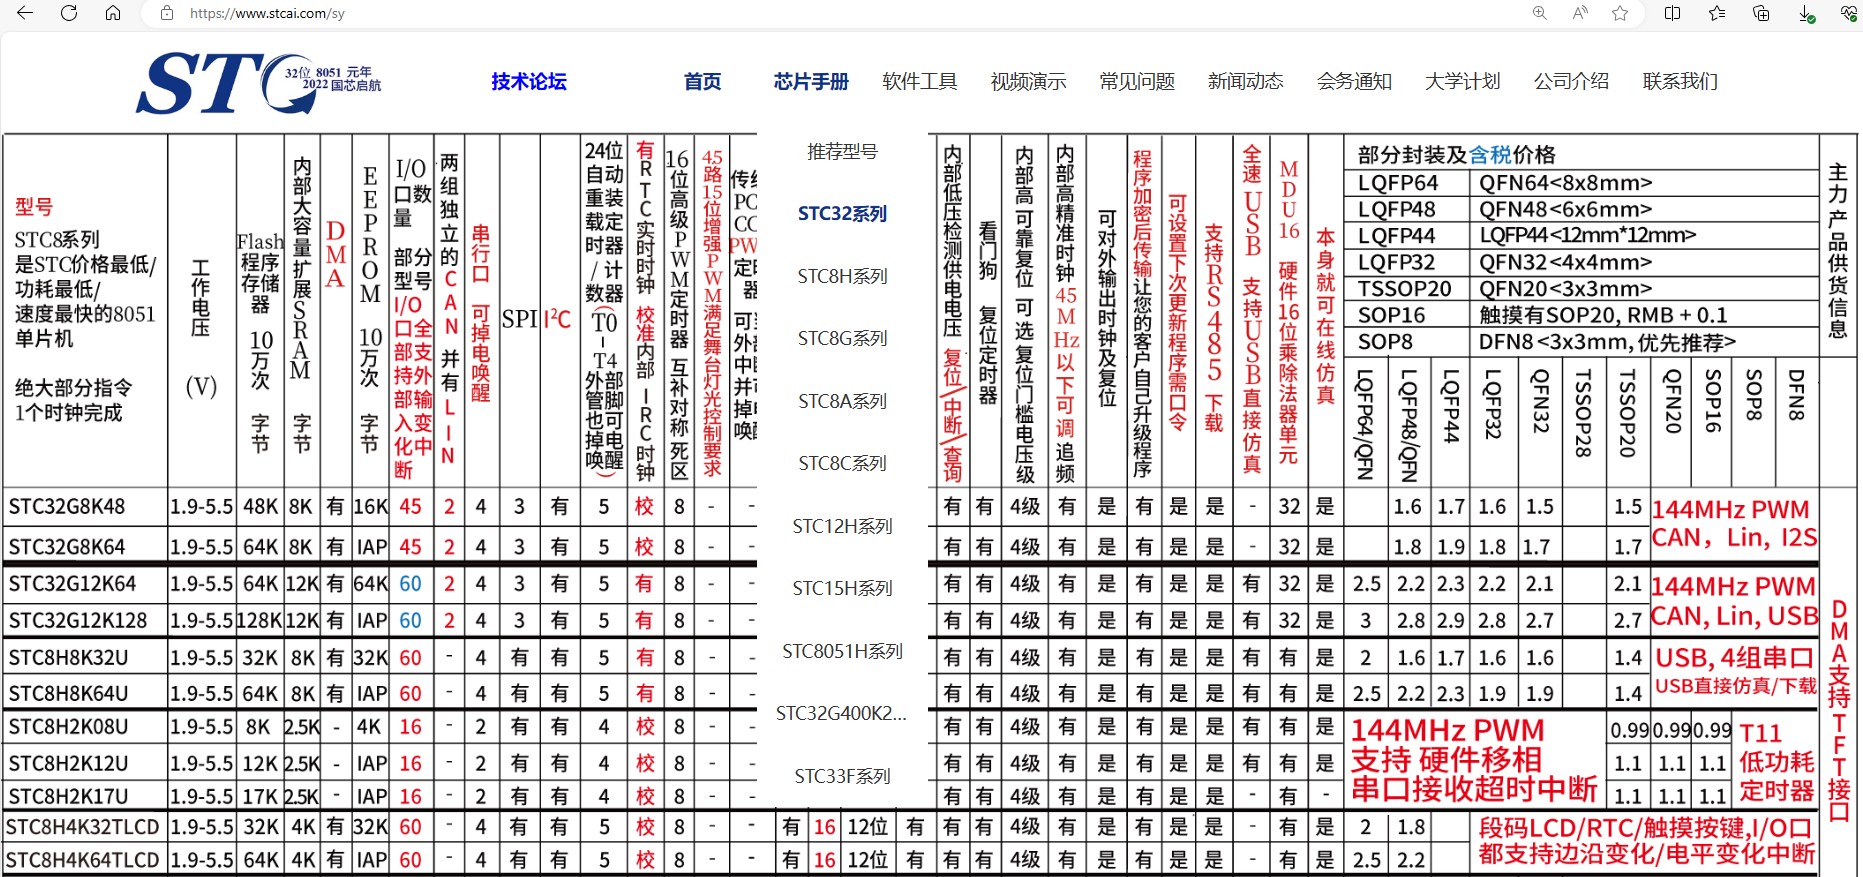This screenshot has width=1863, height=877.
Task: Start Read Aloud from the address bar
Action: [1580, 13]
